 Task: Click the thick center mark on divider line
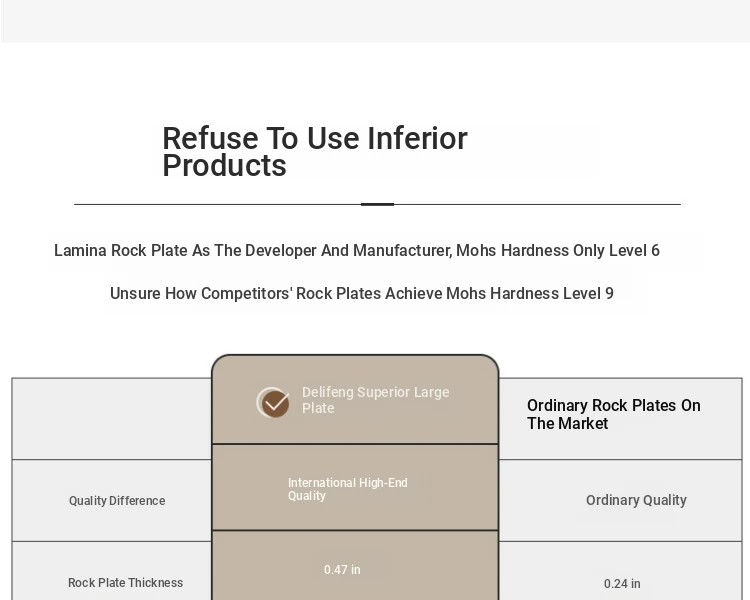(377, 204)
